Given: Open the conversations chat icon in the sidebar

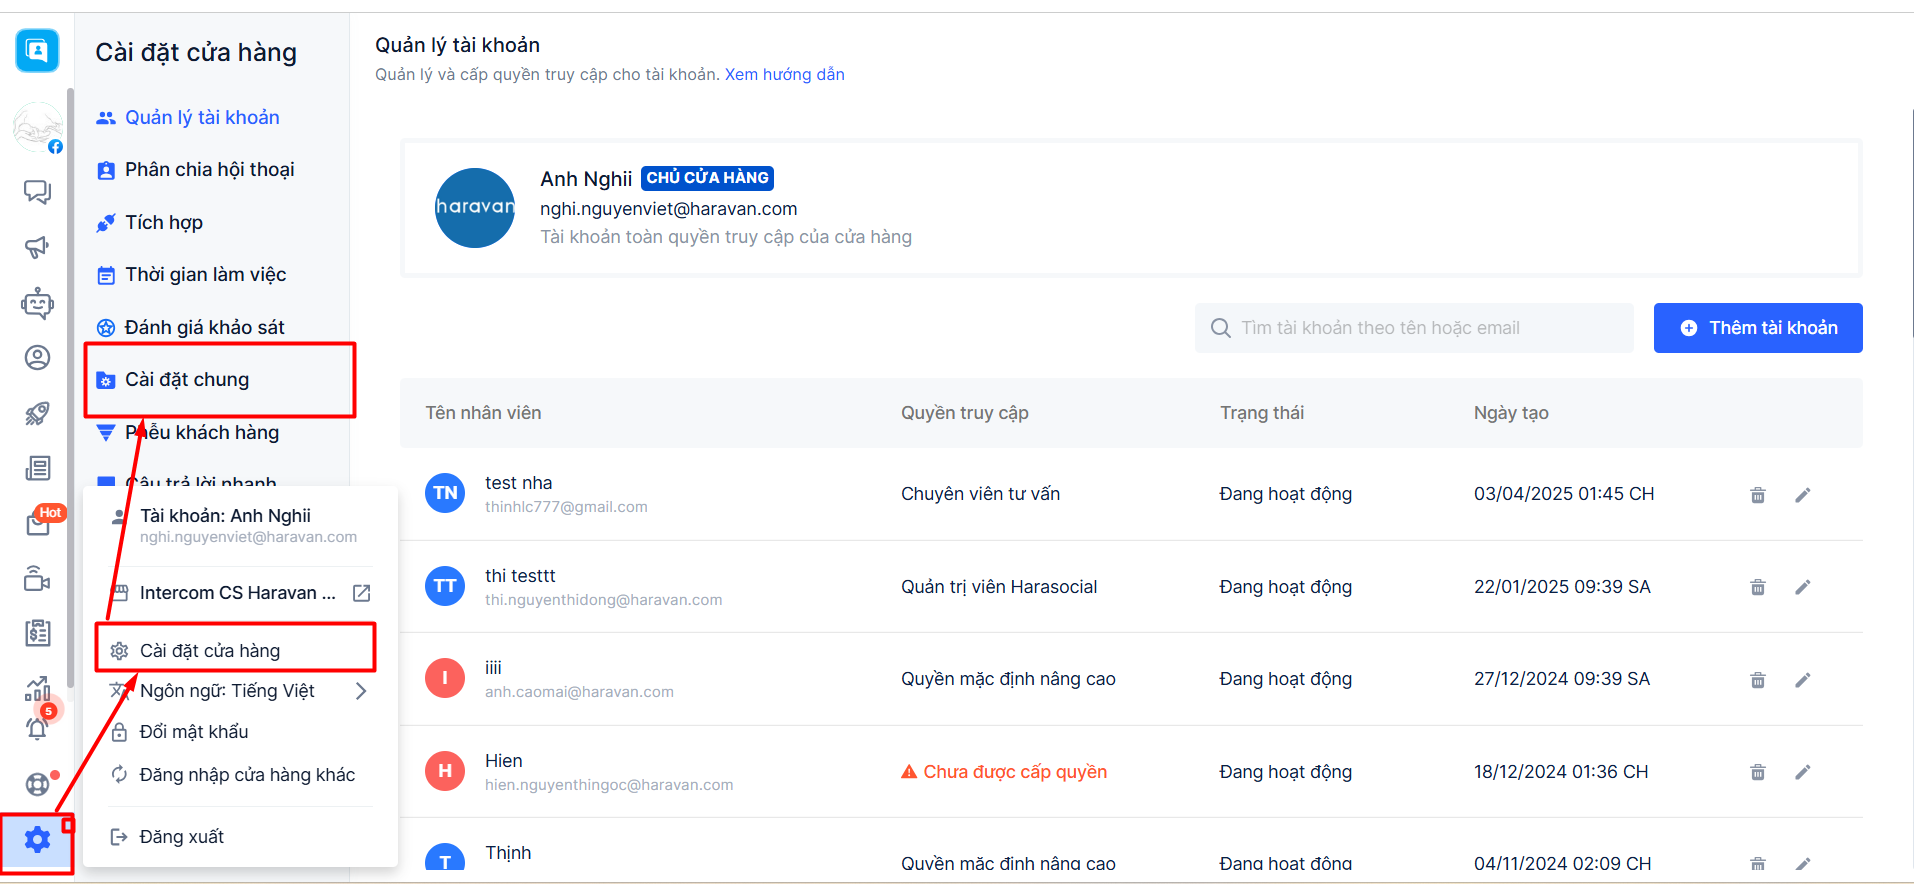Looking at the screenshot, I should point(37,191).
